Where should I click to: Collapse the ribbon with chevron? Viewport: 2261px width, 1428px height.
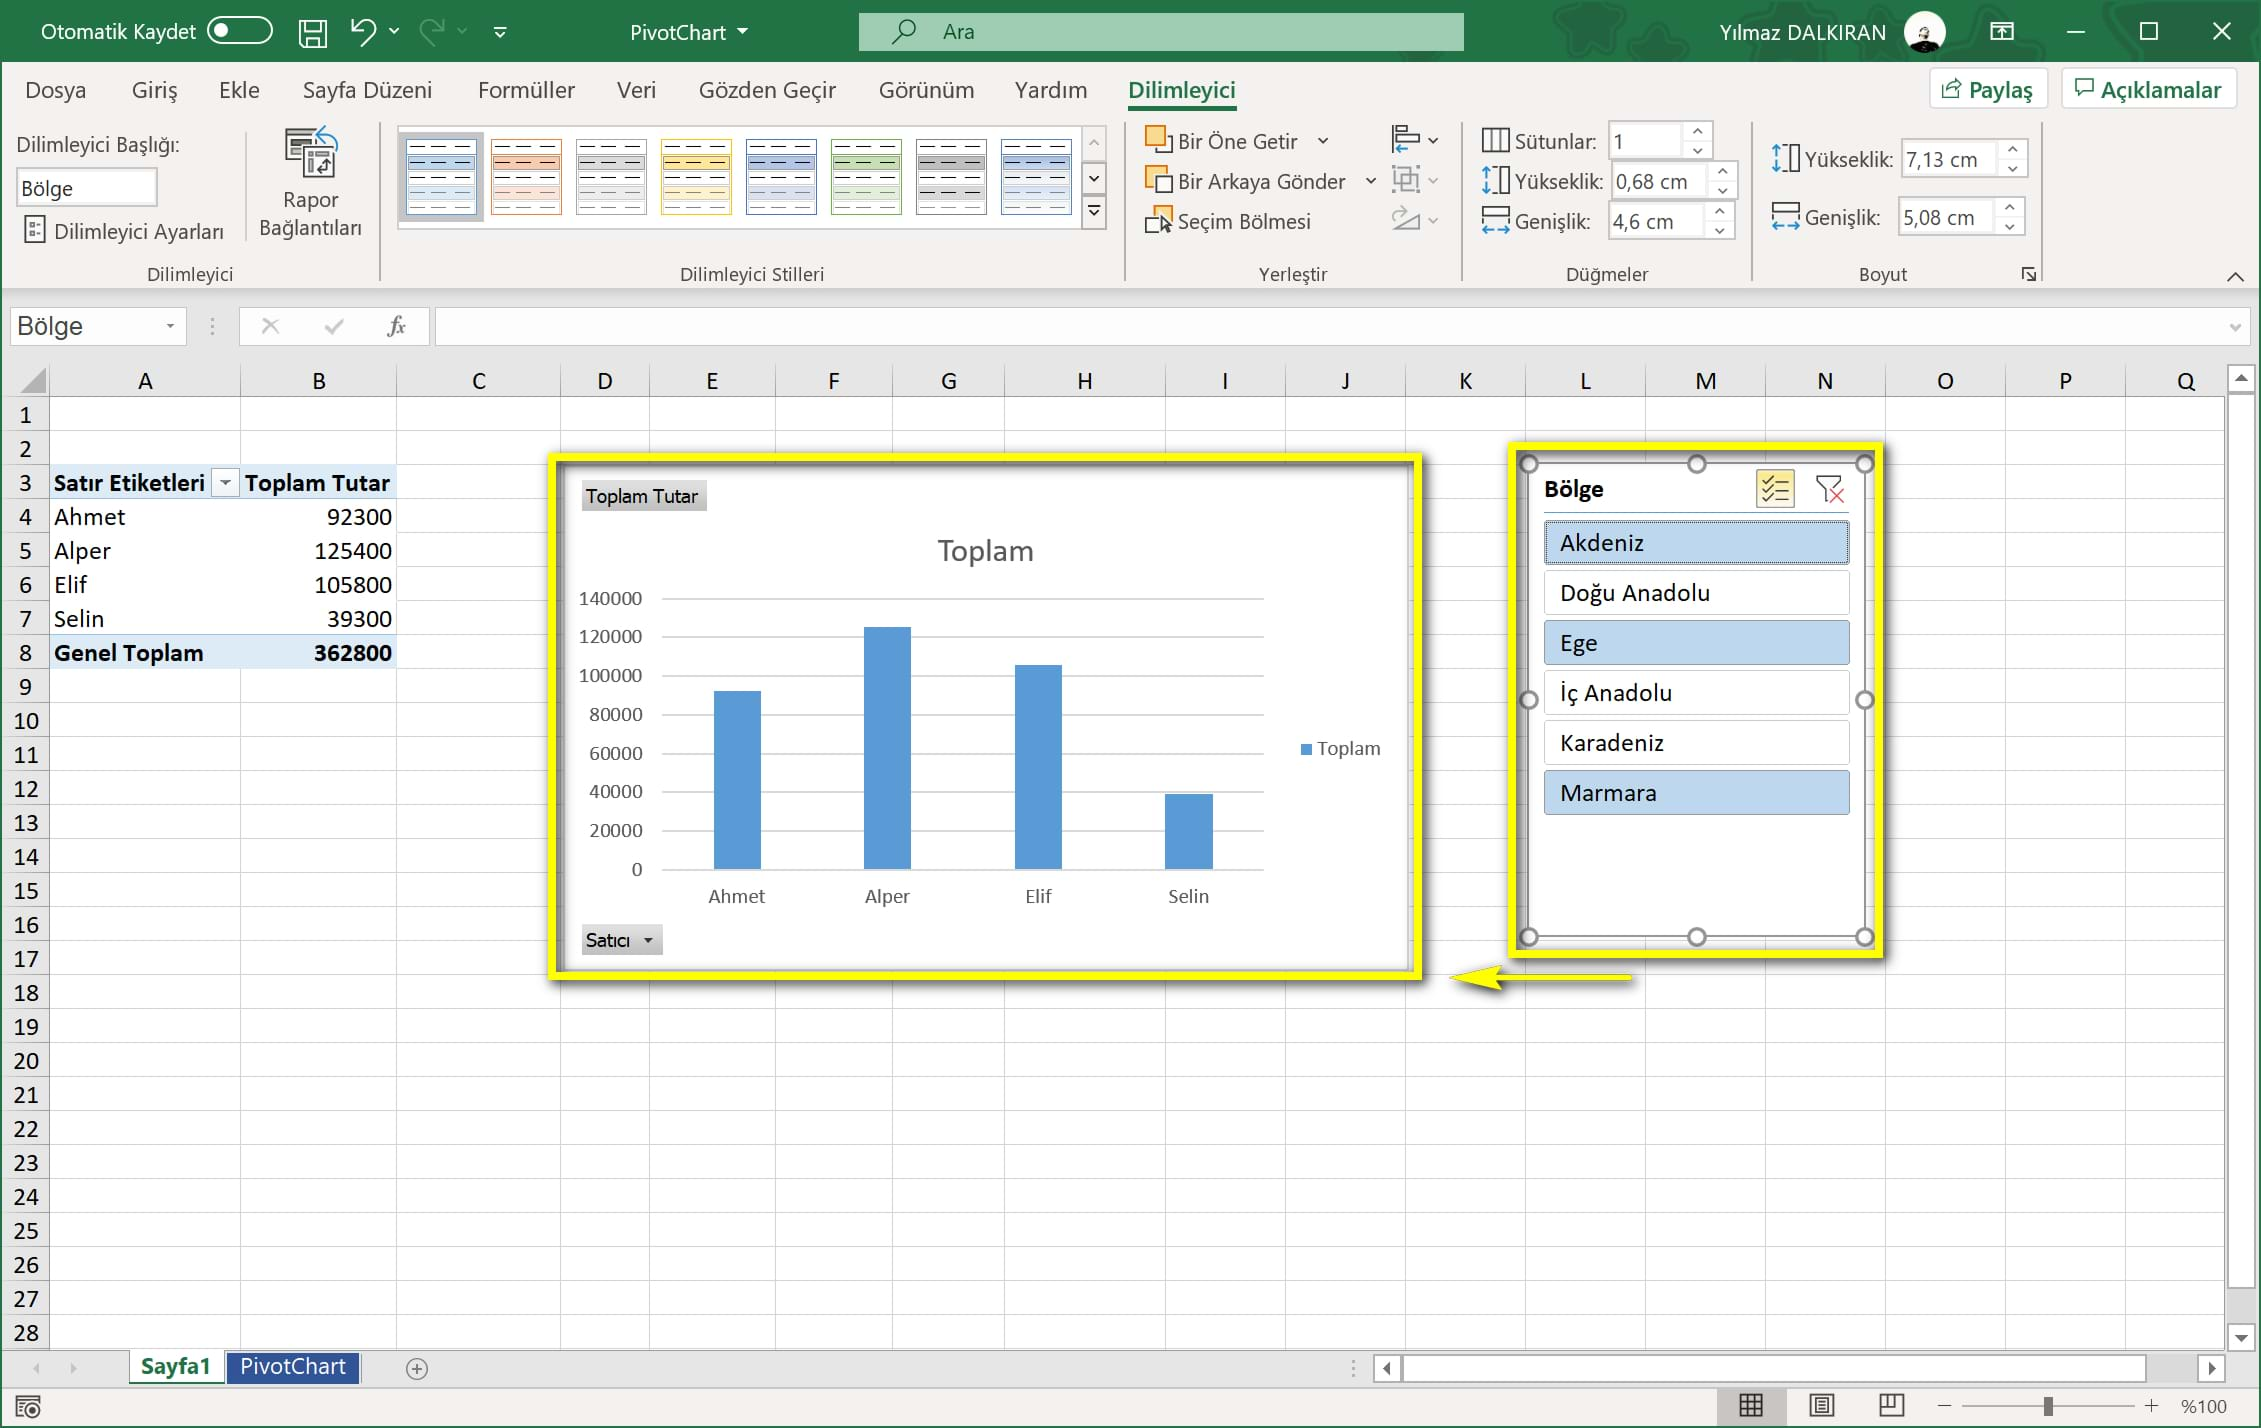coord(2235,277)
